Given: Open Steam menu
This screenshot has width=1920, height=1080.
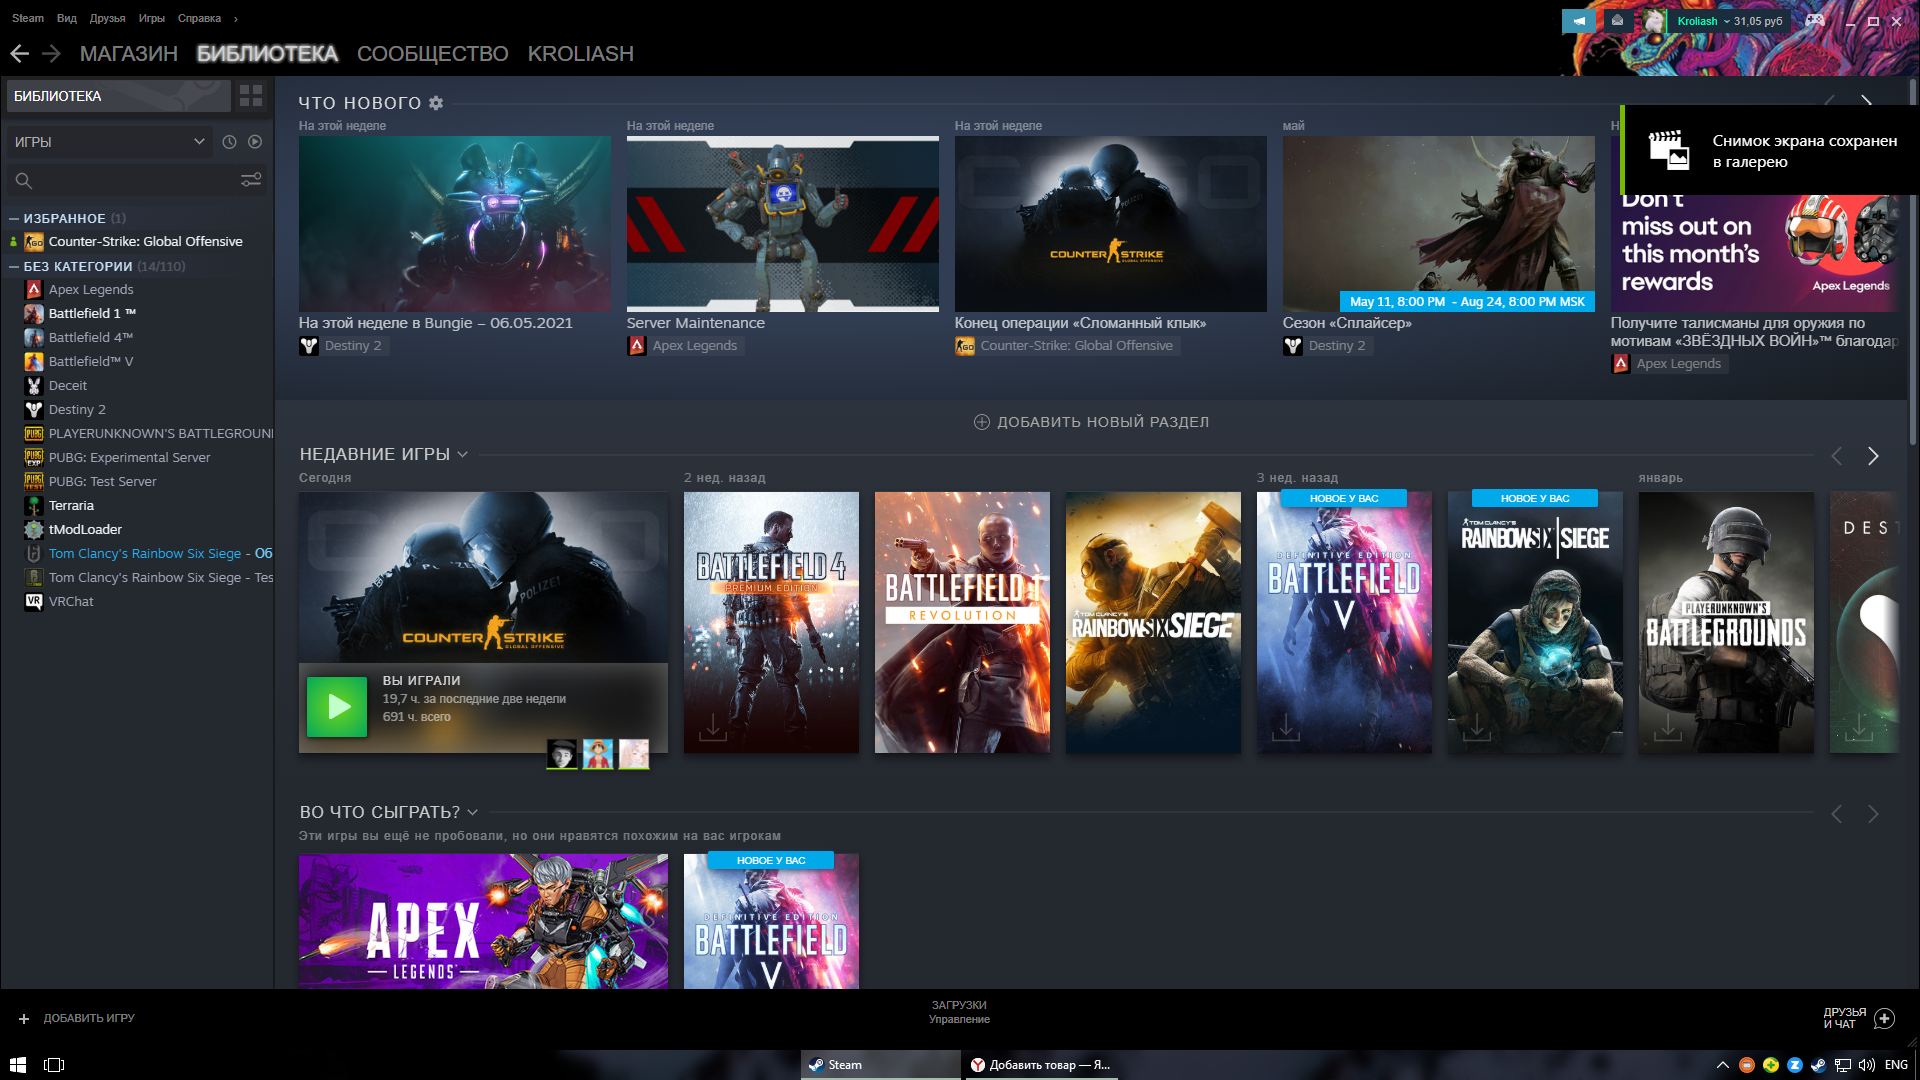Looking at the screenshot, I should [x=28, y=18].
